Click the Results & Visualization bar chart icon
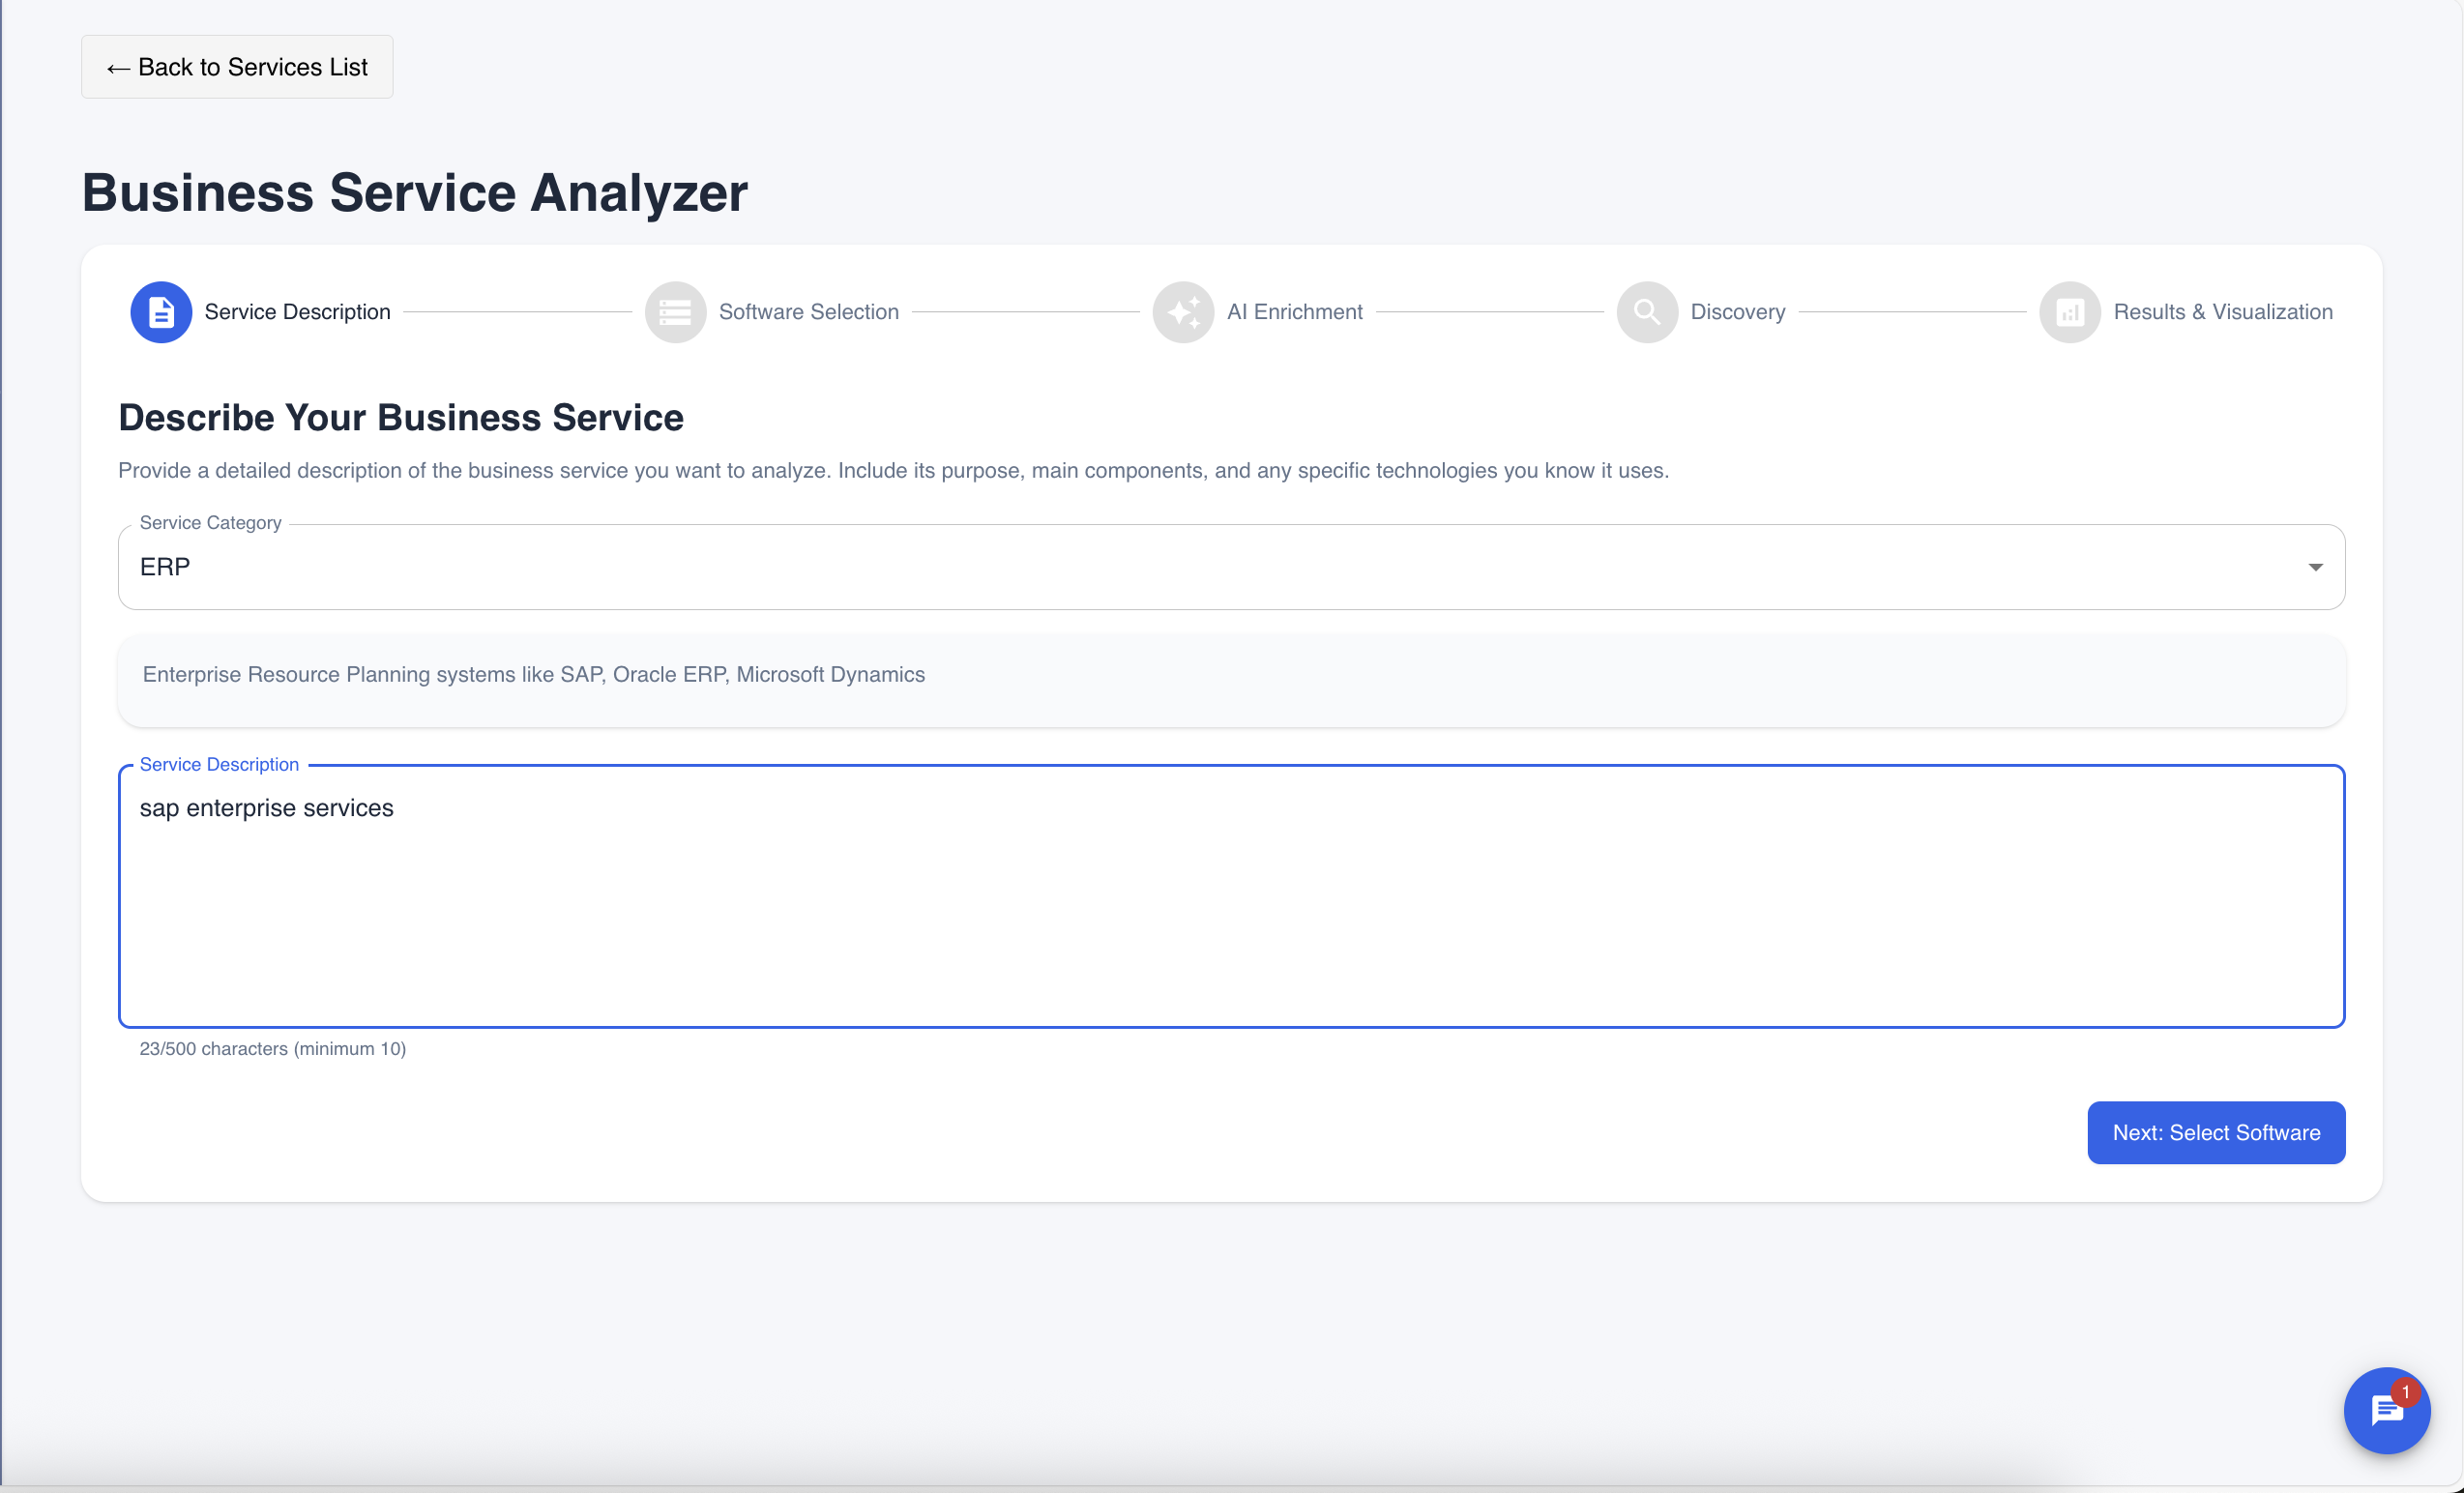 pos(2069,311)
